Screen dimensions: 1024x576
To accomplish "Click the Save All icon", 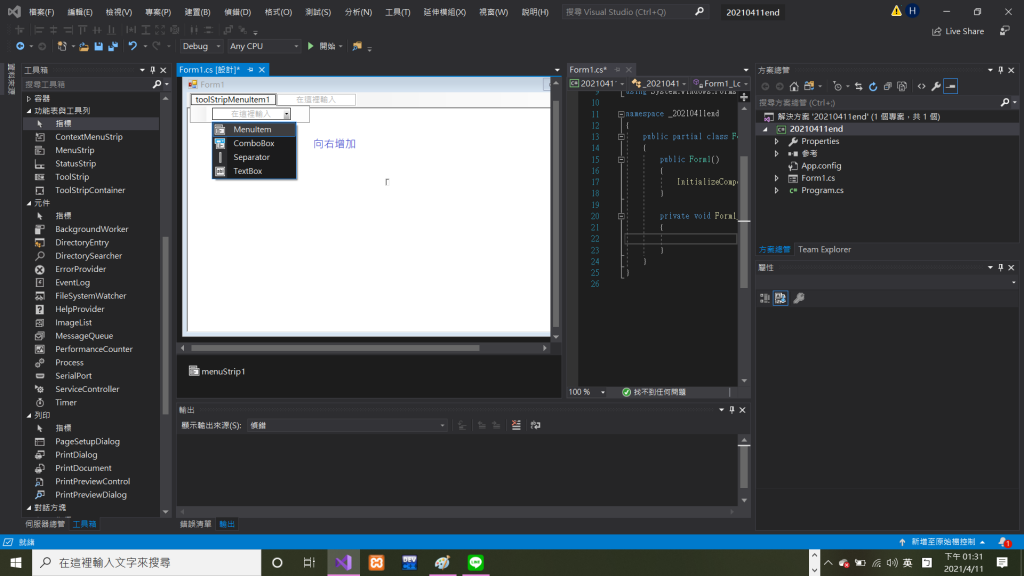I will pyautogui.click(x=113, y=46).
